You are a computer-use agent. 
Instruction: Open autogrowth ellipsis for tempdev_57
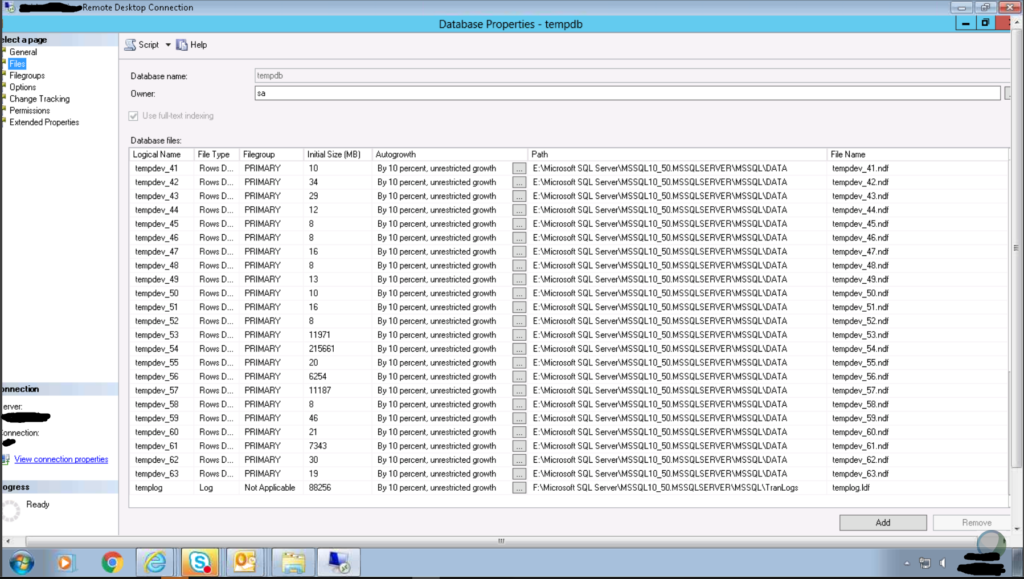pyautogui.click(x=519, y=390)
